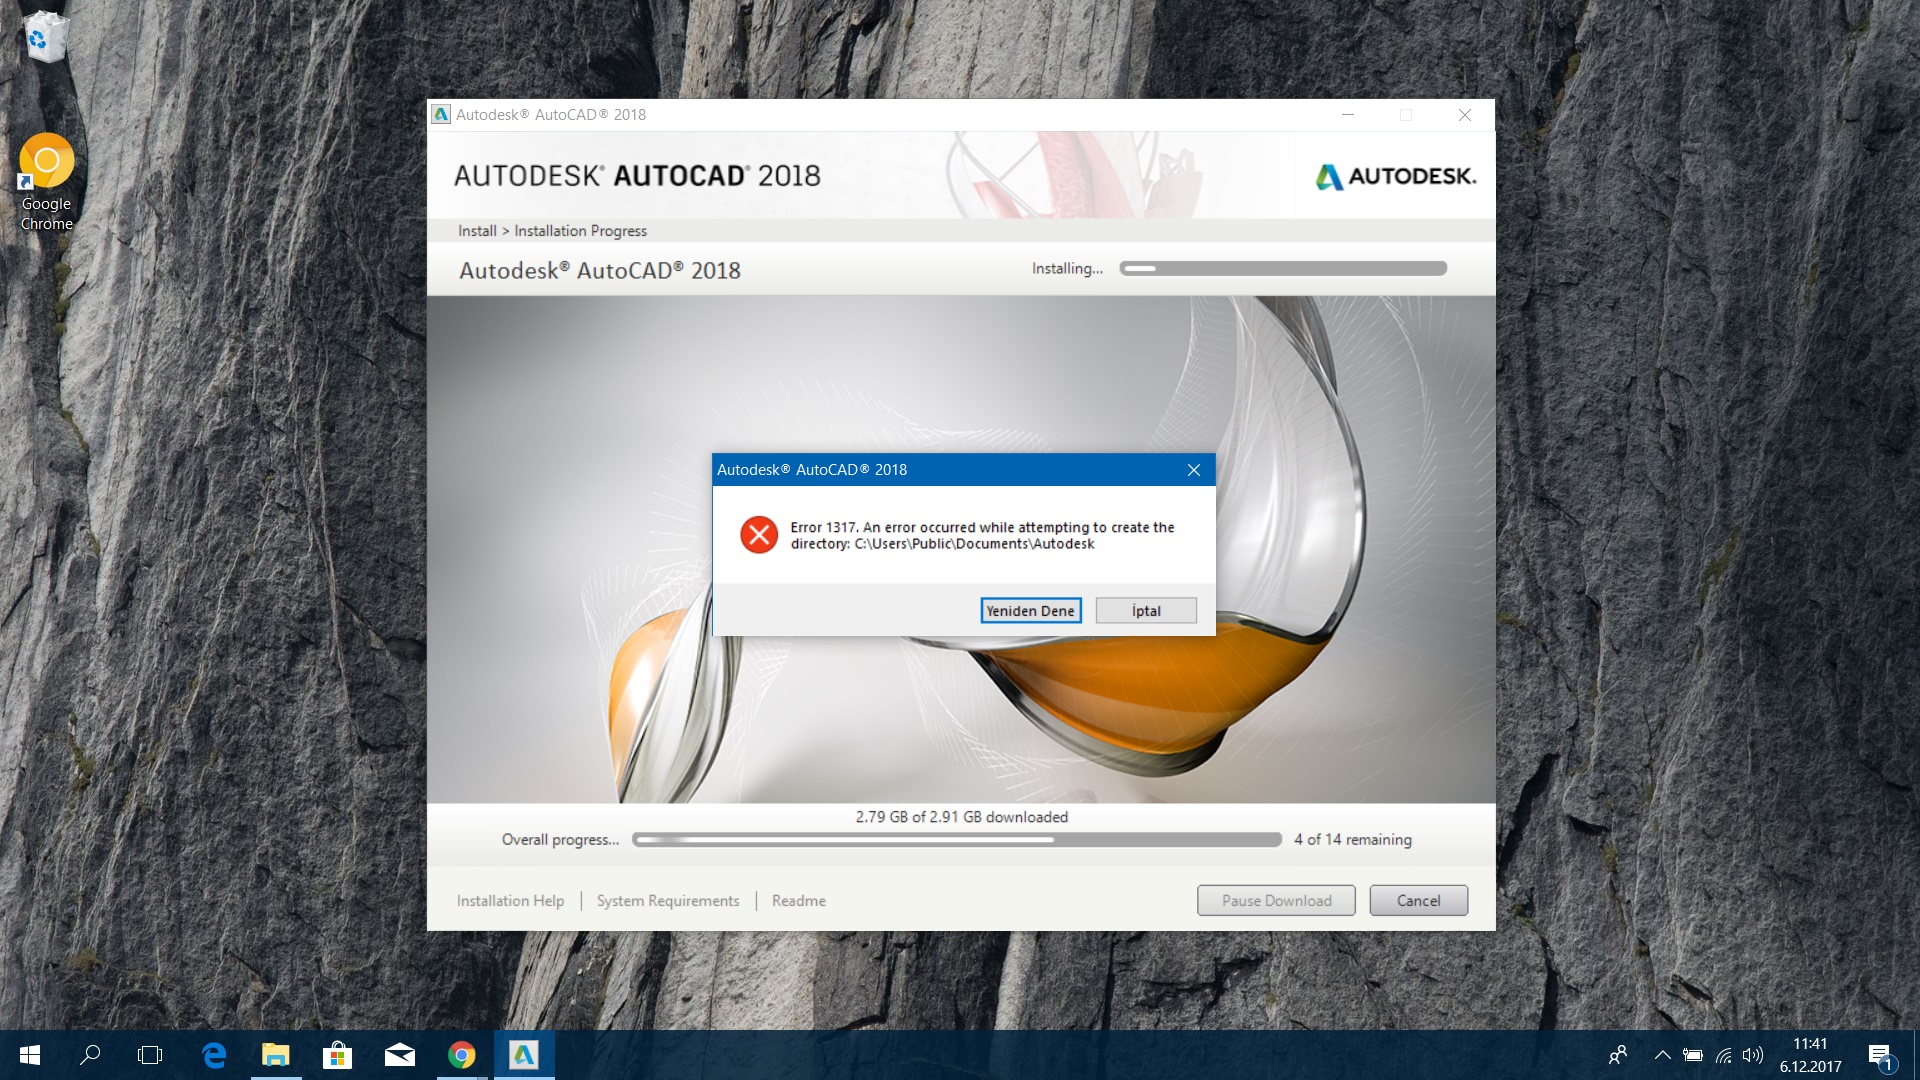Open Task View from taskbar
The width and height of the screenshot is (1920, 1080).
click(x=150, y=1055)
